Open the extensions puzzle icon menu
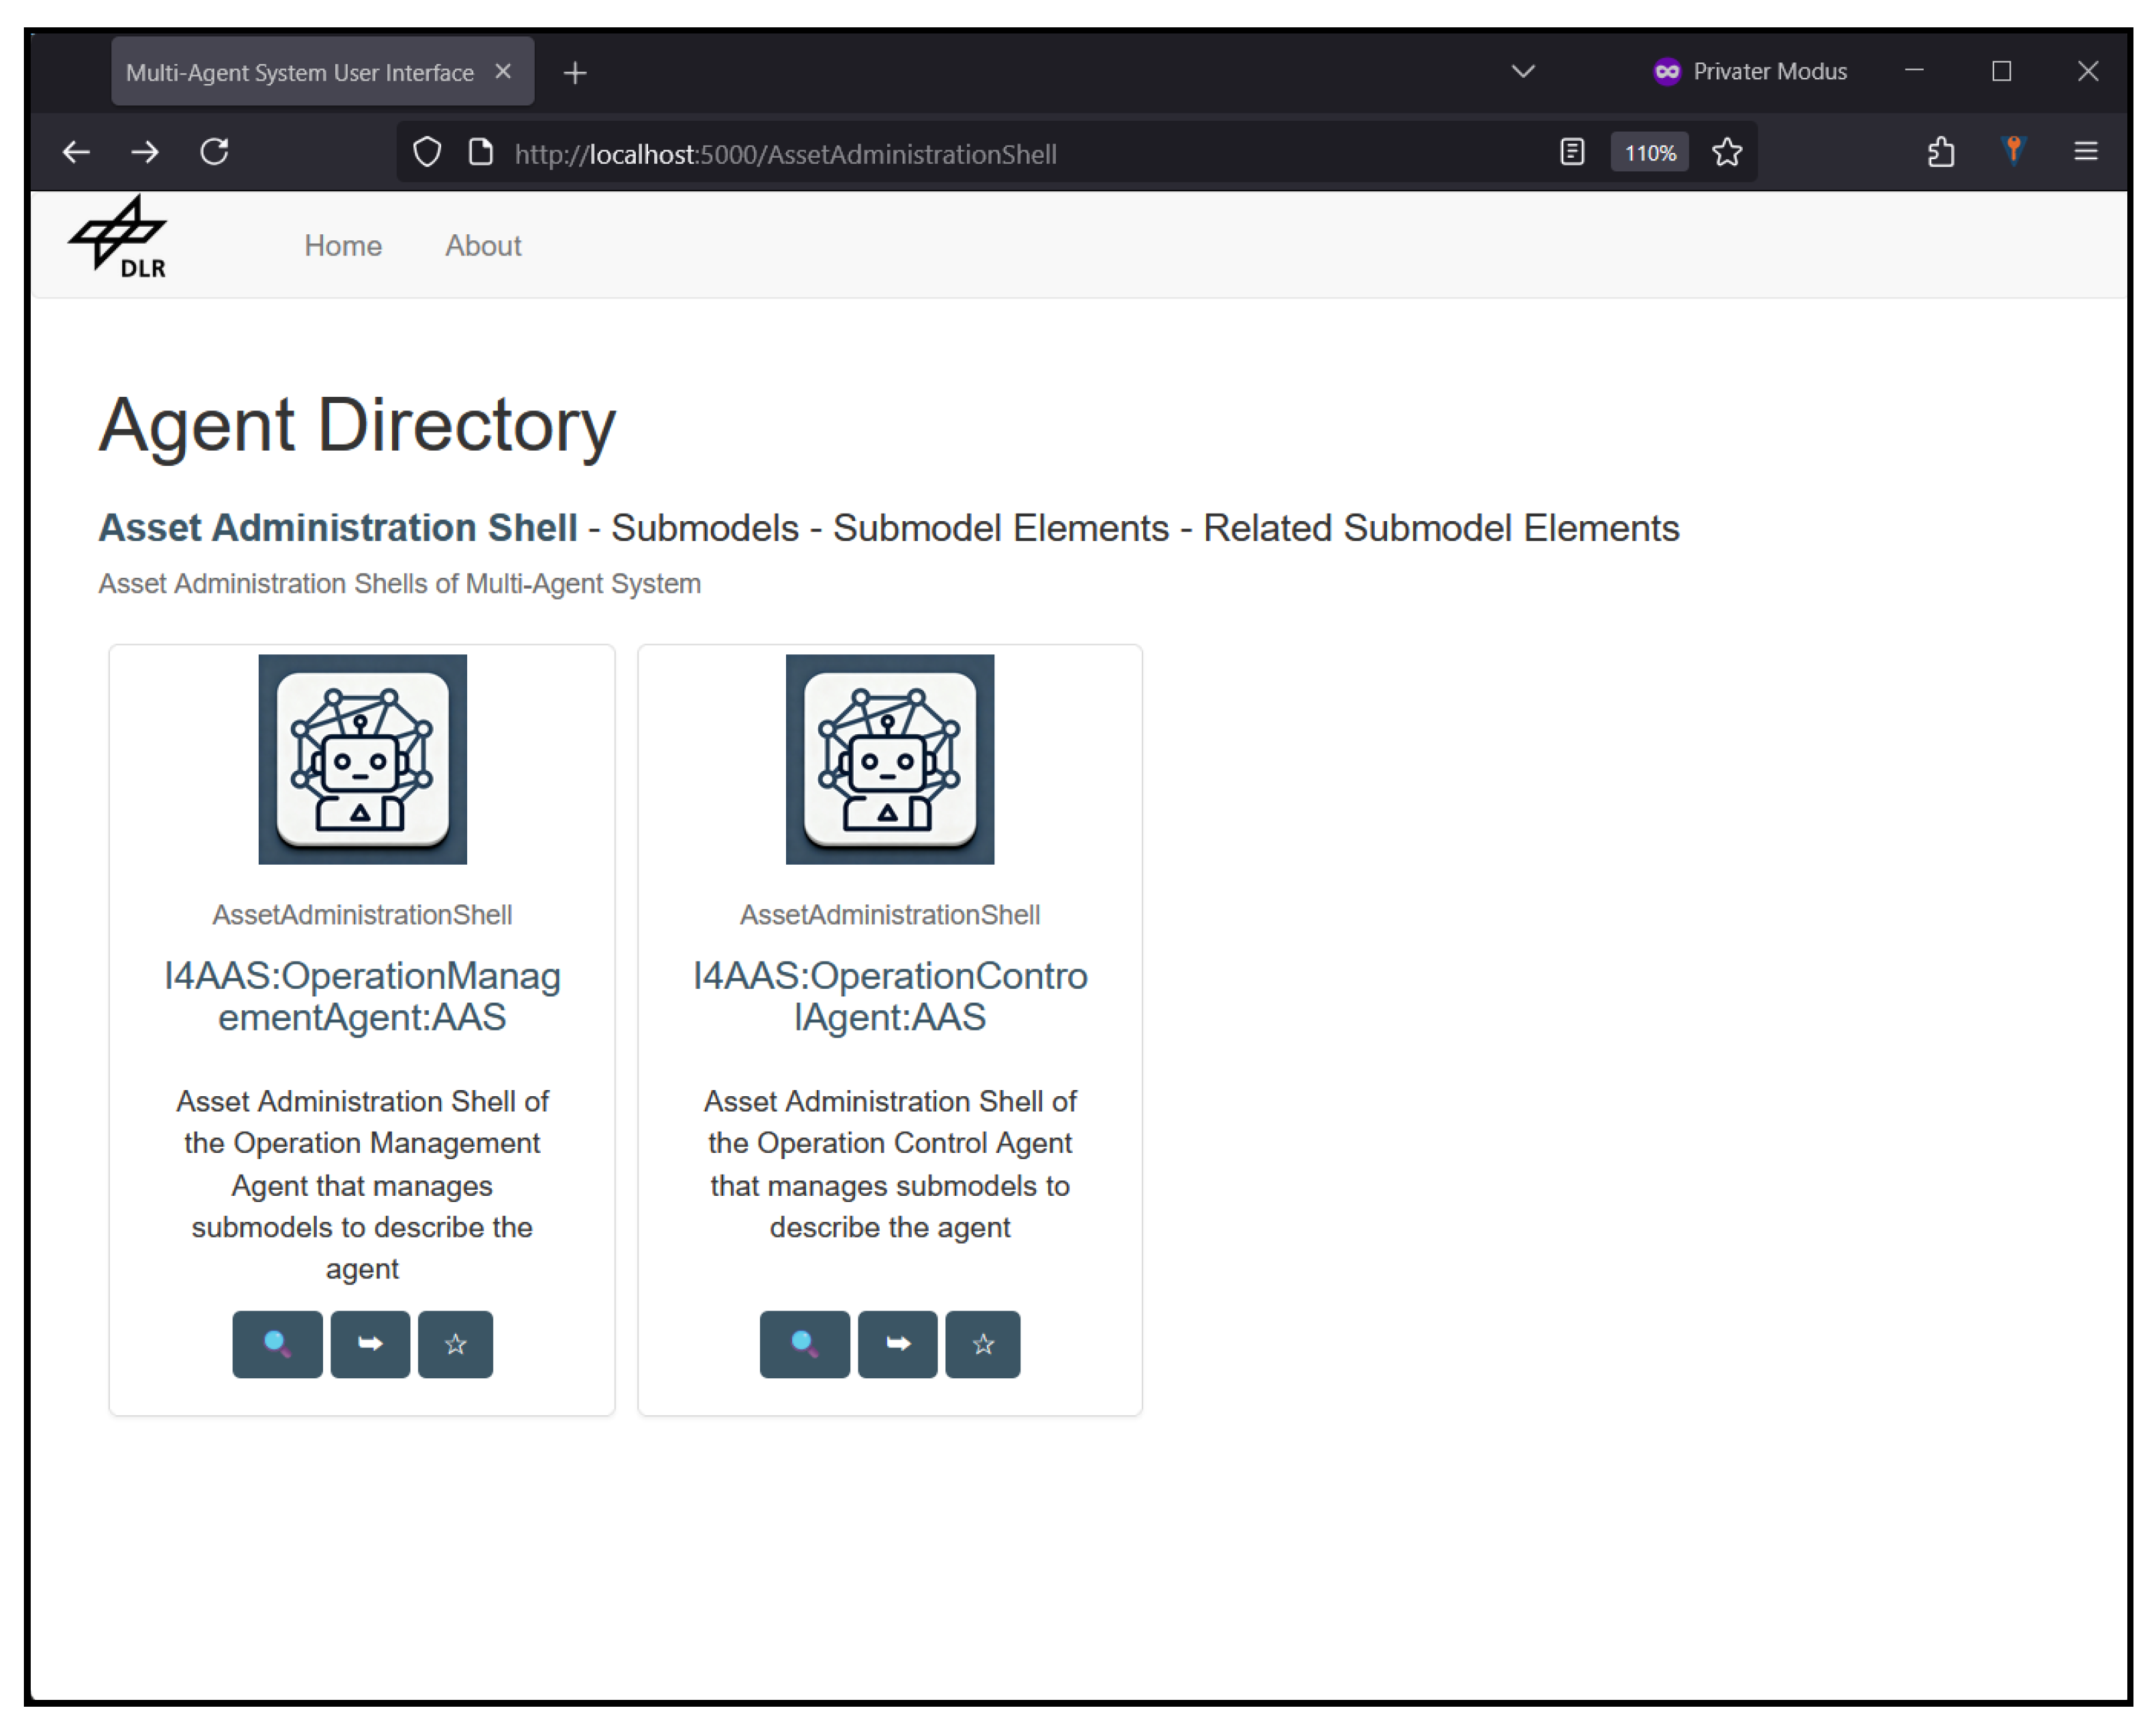Image resolution: width=2156 pixels, height=1732 pixels. coord(1940,152)
